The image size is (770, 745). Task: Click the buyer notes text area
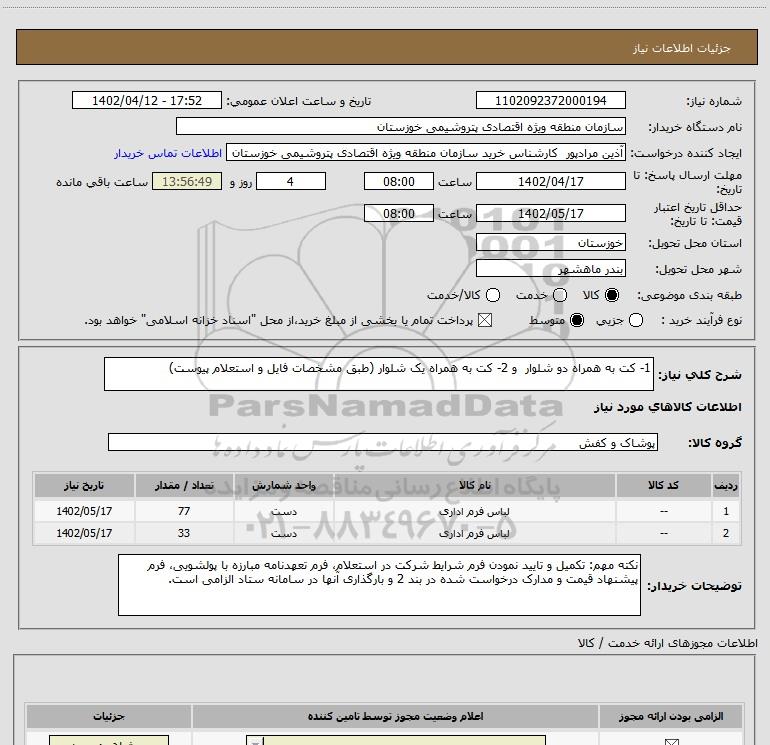379,585
